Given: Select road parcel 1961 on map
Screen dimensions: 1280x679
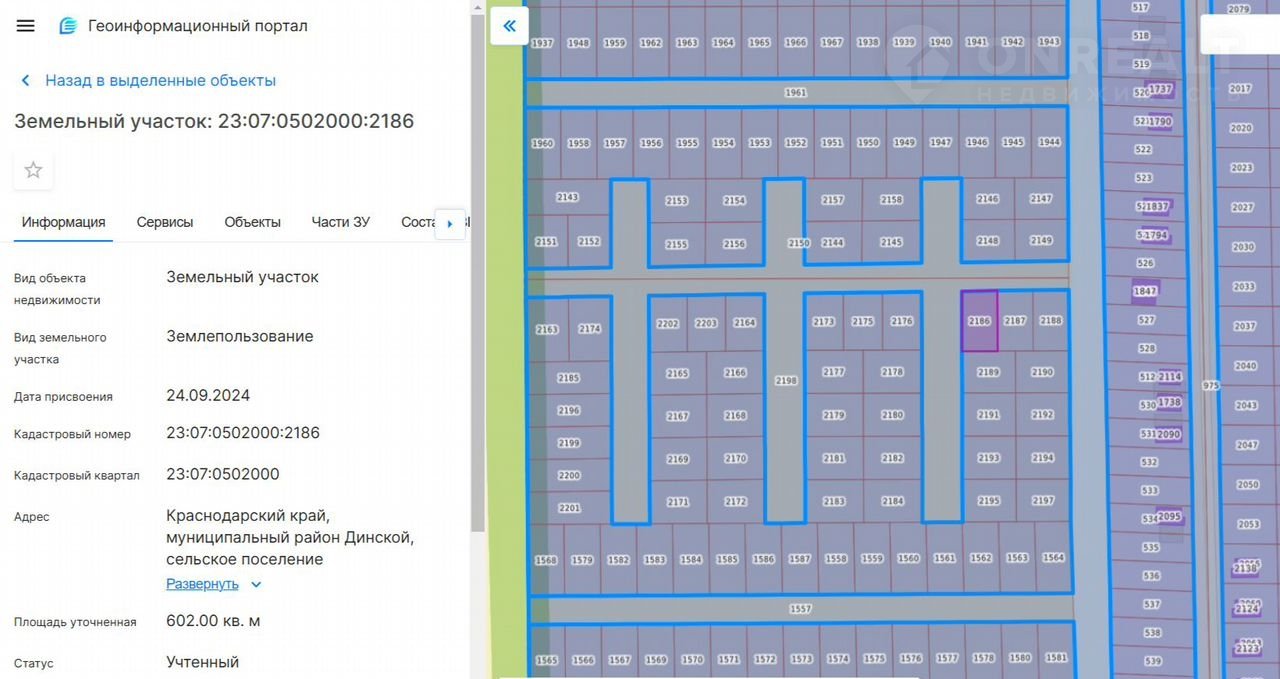Looking at the screenshot, I should pyautogui.click(x=796, y=93).
